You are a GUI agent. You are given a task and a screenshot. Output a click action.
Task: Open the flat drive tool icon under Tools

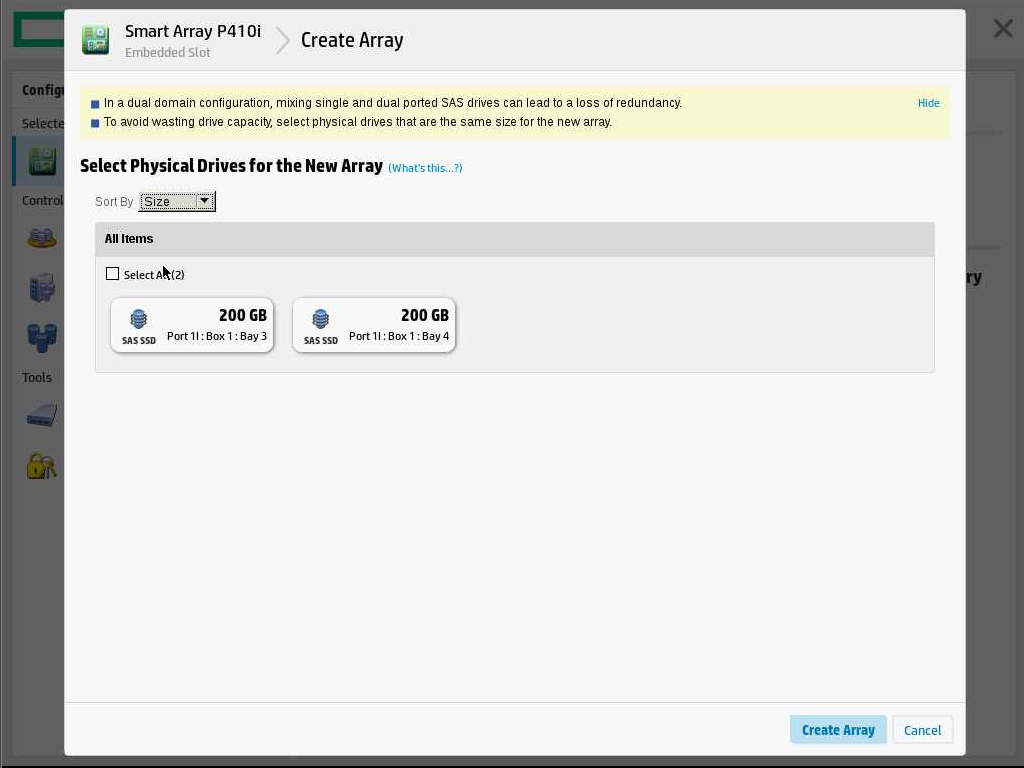(42, 415)
